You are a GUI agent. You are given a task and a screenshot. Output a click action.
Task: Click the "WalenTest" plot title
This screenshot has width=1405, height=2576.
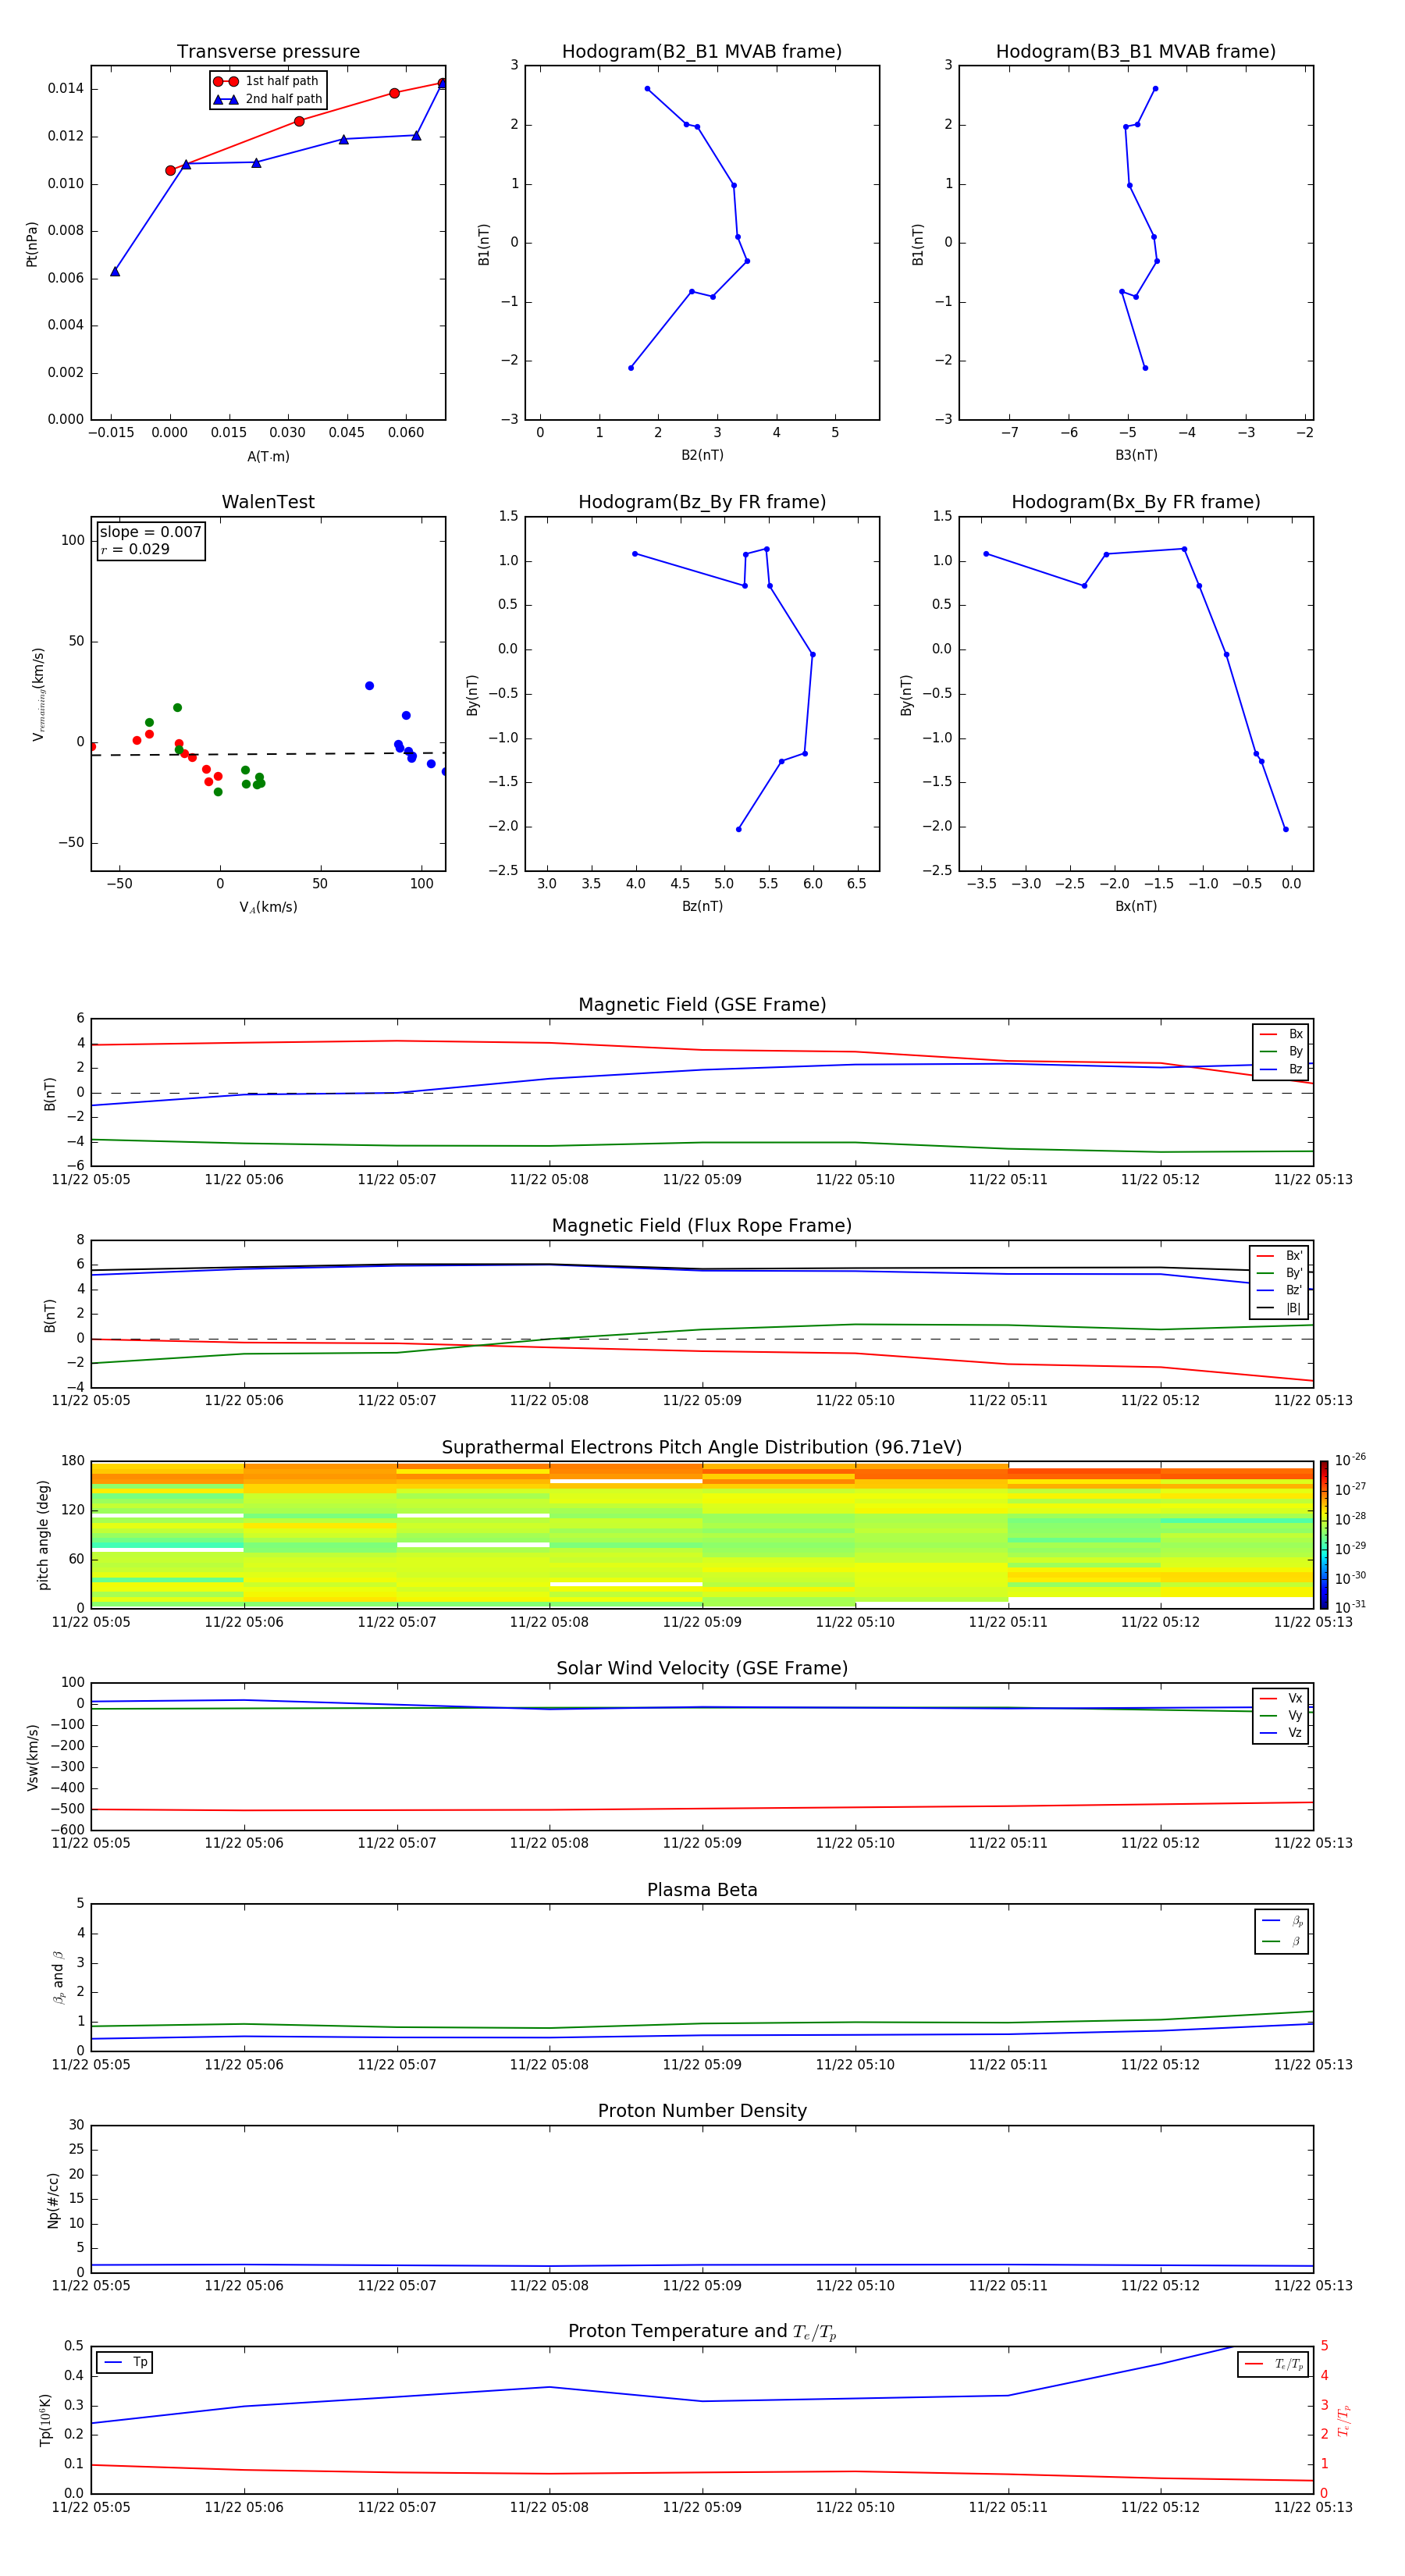pyautogui.click(x=268, y=502)
